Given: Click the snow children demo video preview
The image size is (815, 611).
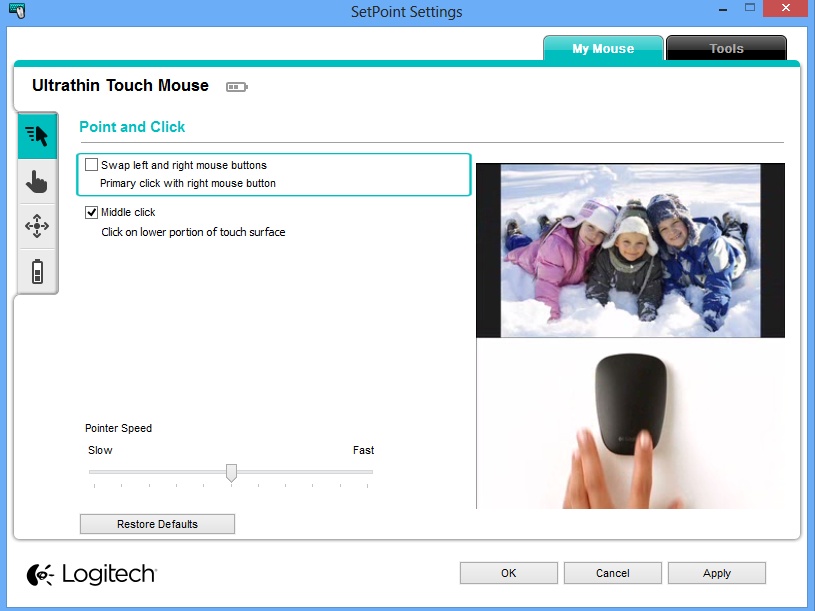Looking at the screenshot, I should point(630,250).
